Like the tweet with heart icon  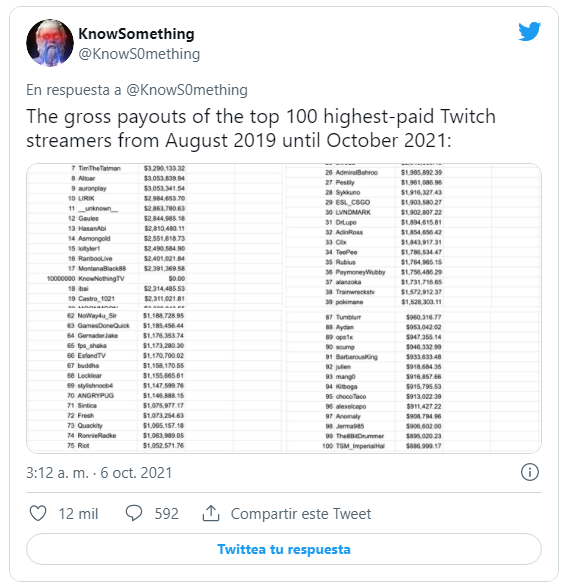pyautogui.click(x=38, y=513)
